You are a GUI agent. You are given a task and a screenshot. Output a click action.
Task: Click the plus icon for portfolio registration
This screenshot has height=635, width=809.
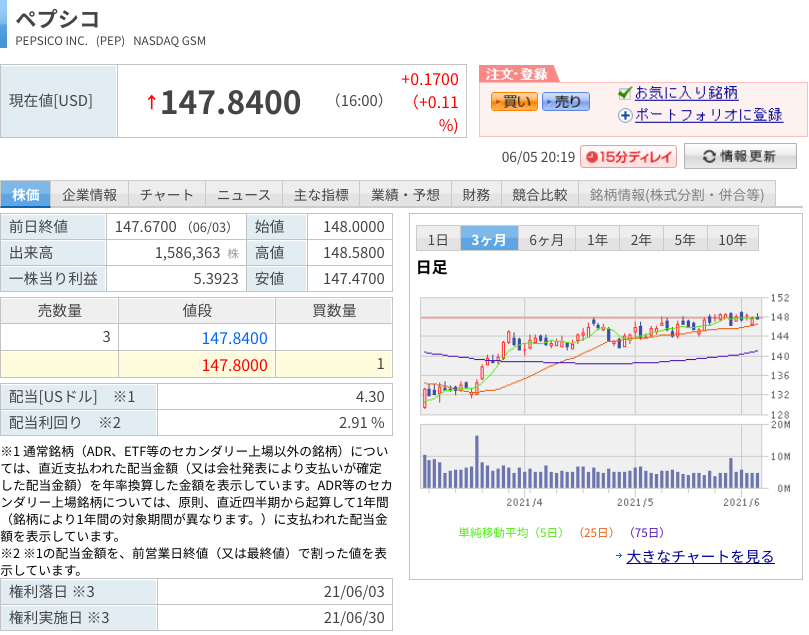pyautogui.click(x=625, y=115)
